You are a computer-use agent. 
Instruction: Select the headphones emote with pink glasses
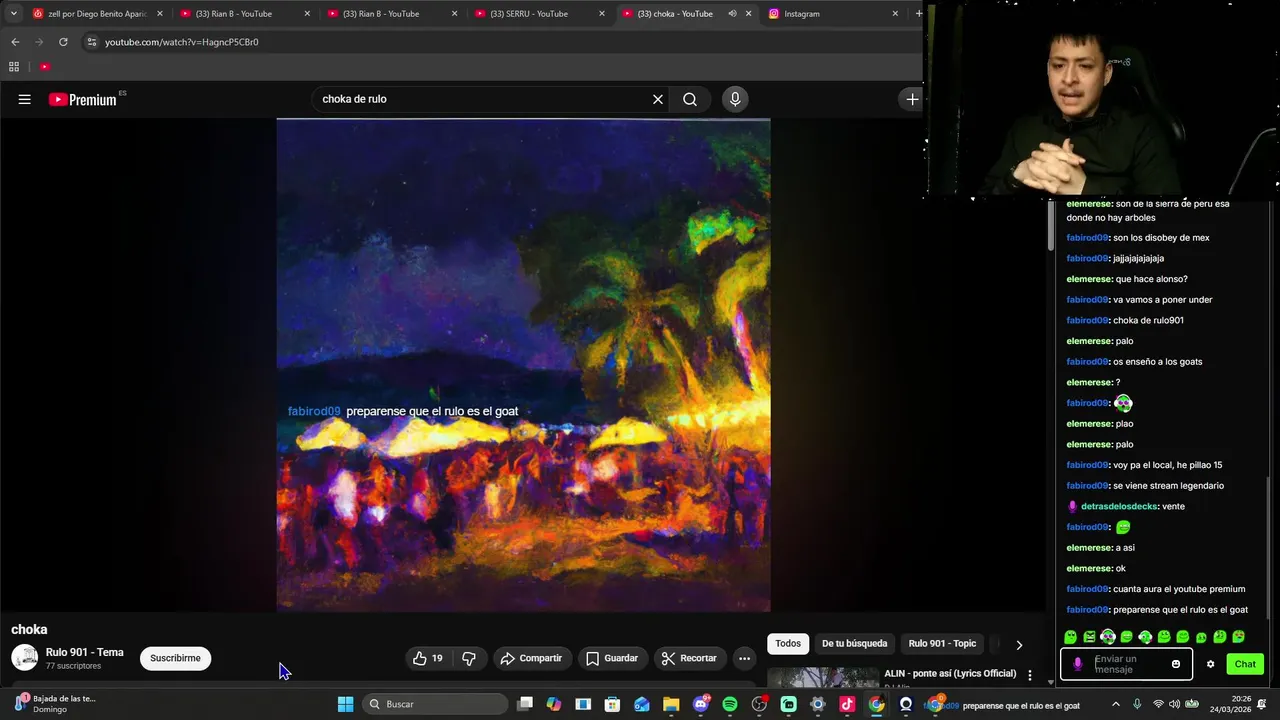coord(1108,637)
